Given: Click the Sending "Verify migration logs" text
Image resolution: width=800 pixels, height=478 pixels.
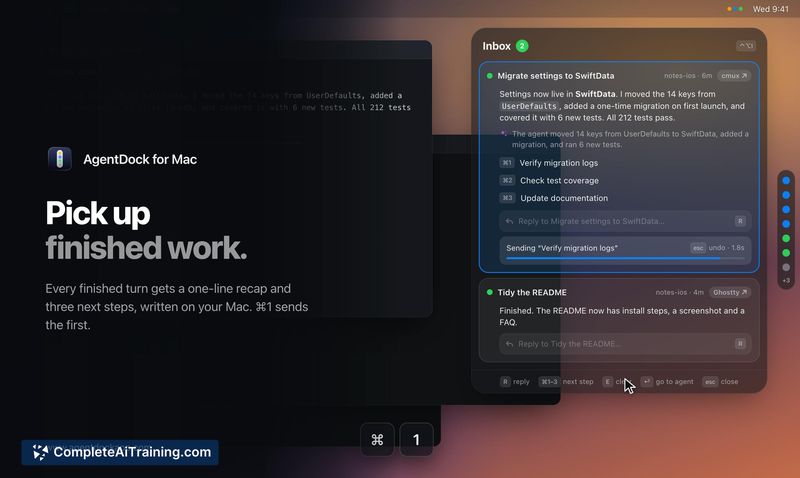Looking at the screenshot, I should click(562, 248).
